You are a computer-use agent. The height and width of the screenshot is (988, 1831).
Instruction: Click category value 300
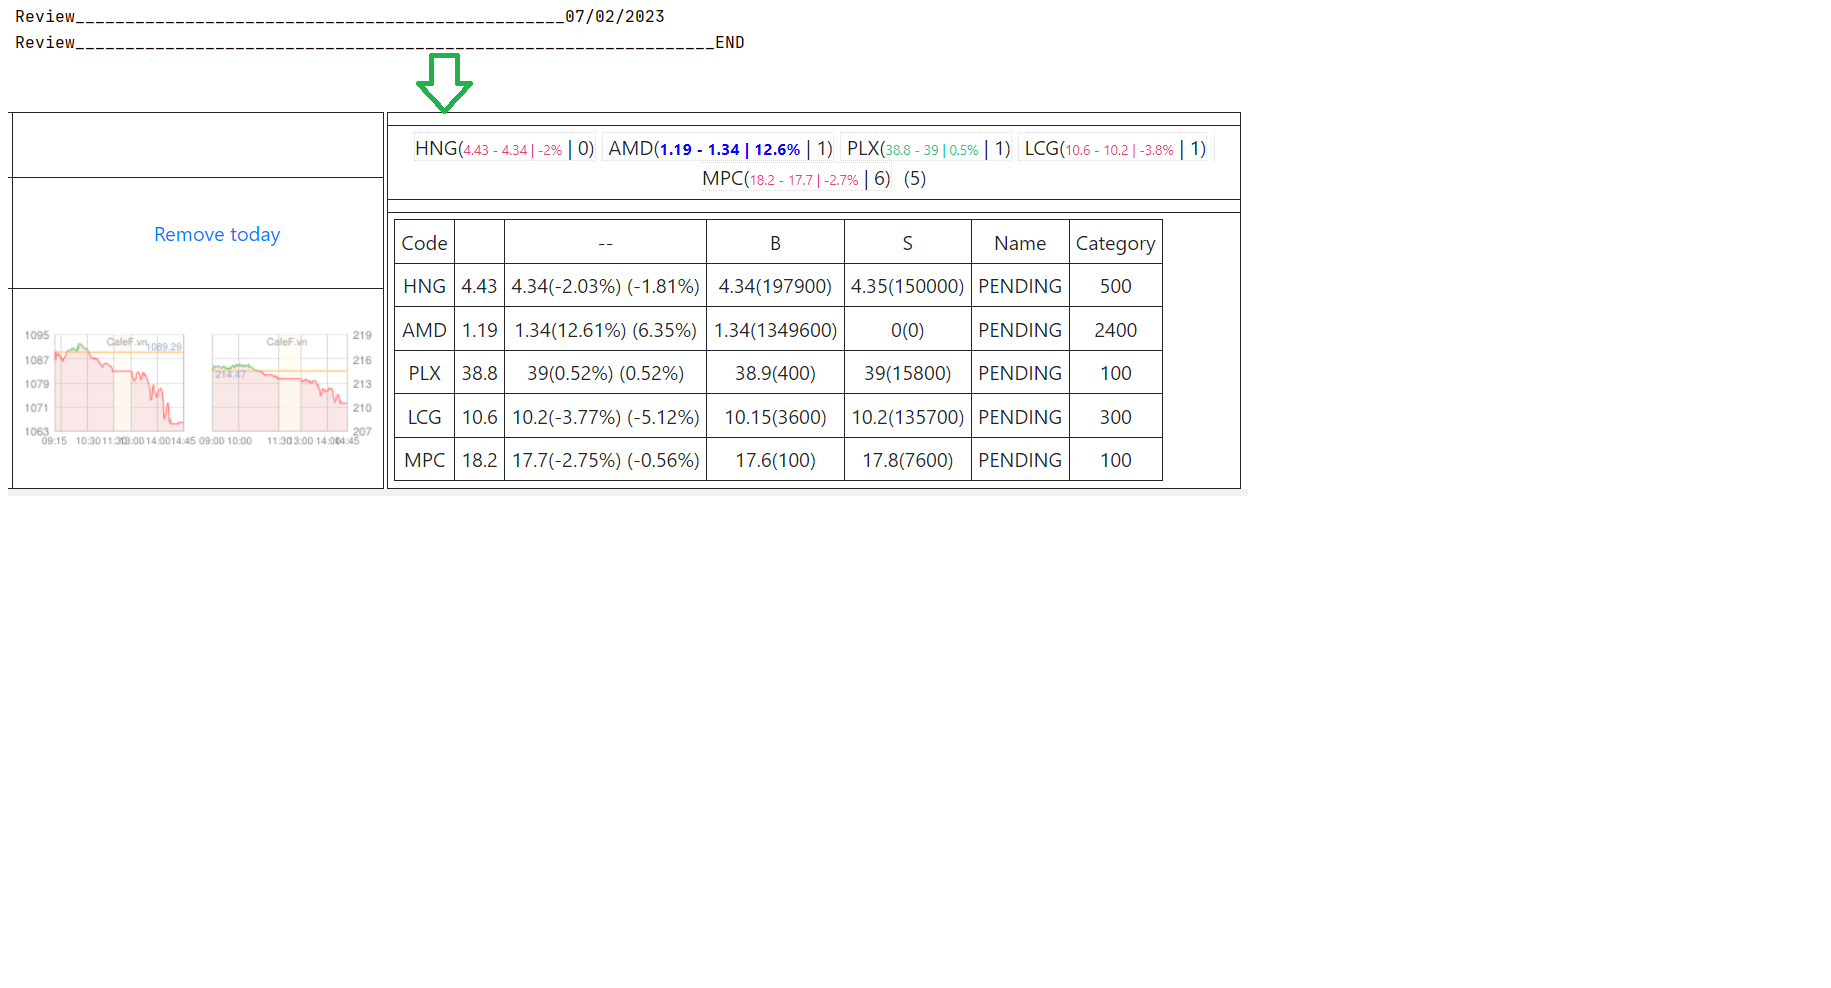[x=1115, y=417]
